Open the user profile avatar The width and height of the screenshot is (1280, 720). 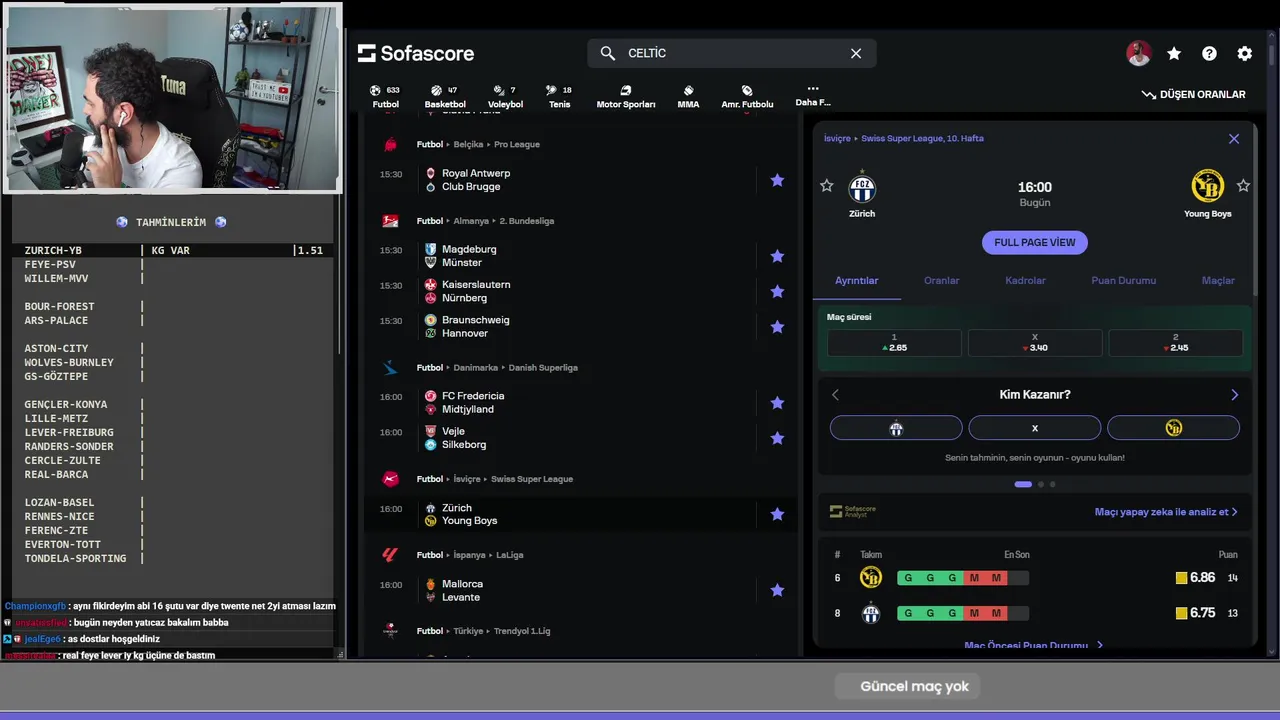click(1138, 54)
